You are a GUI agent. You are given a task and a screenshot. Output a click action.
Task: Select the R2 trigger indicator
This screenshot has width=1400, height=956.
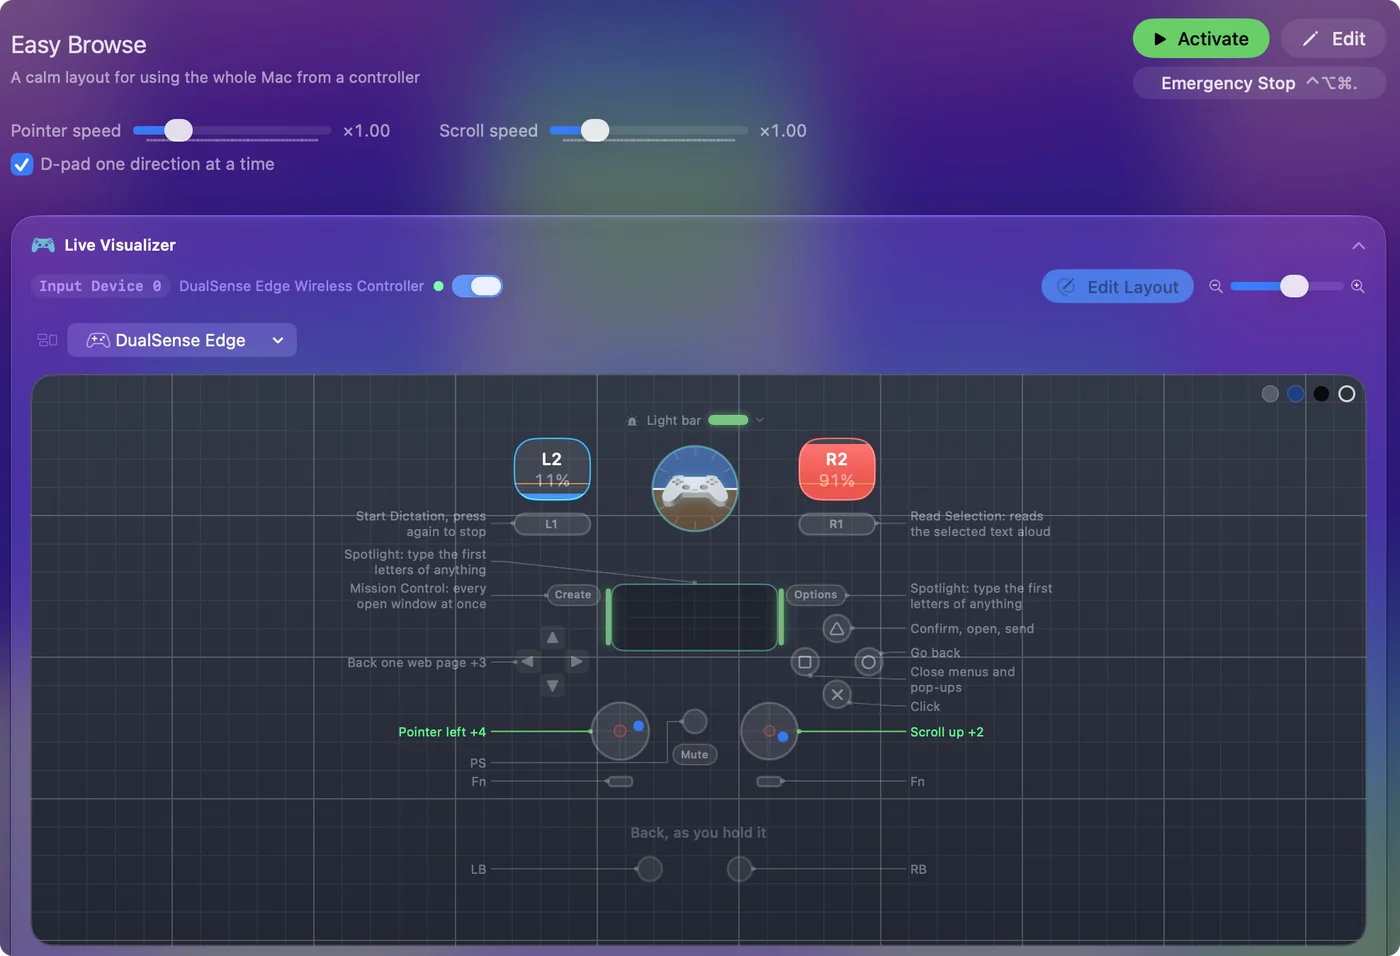pos(837,469)
